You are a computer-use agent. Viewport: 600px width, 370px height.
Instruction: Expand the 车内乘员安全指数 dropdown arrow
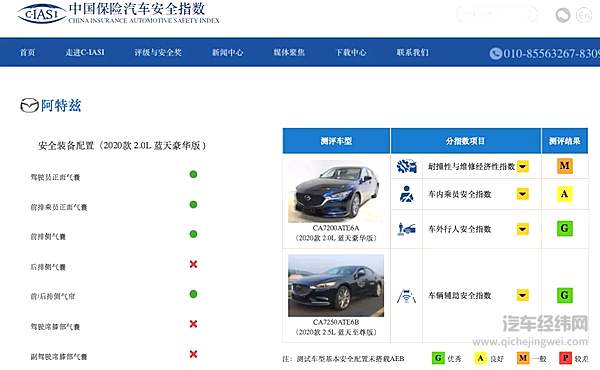pyautogui.click(x=523, y=194)
